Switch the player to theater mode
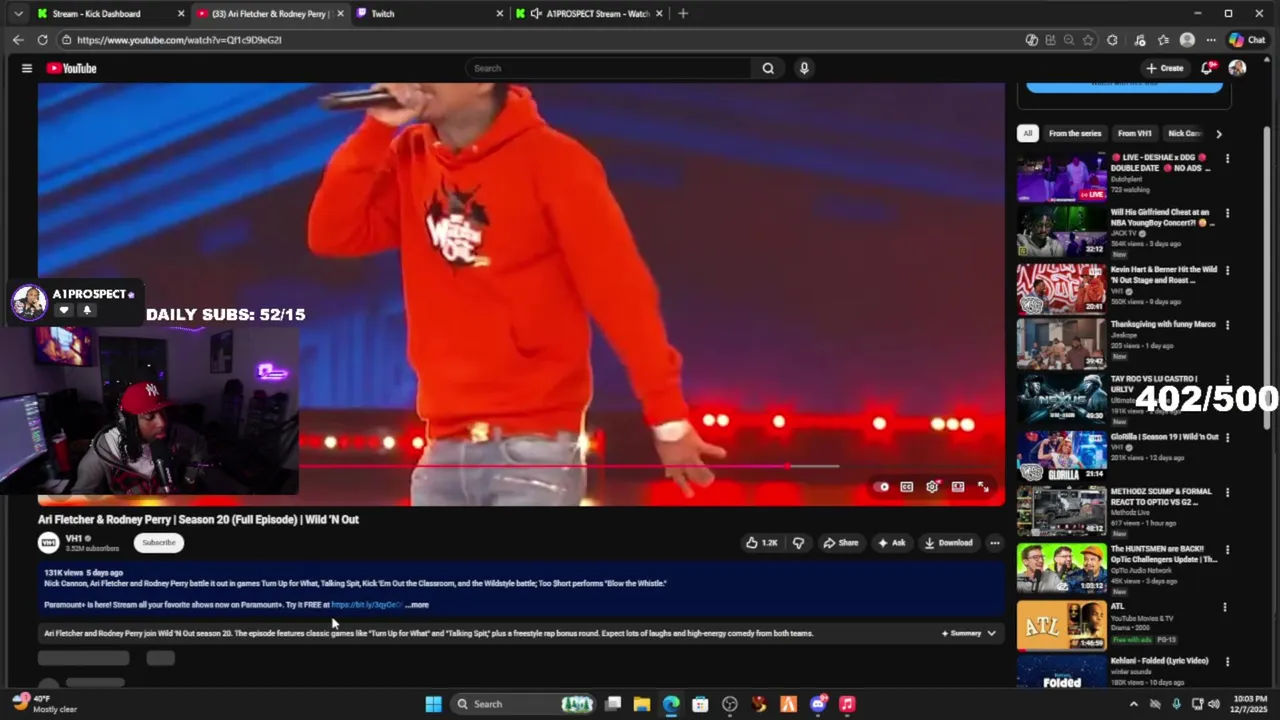The height and width of the screenshot is (720, 1280). tap(958, 487)
